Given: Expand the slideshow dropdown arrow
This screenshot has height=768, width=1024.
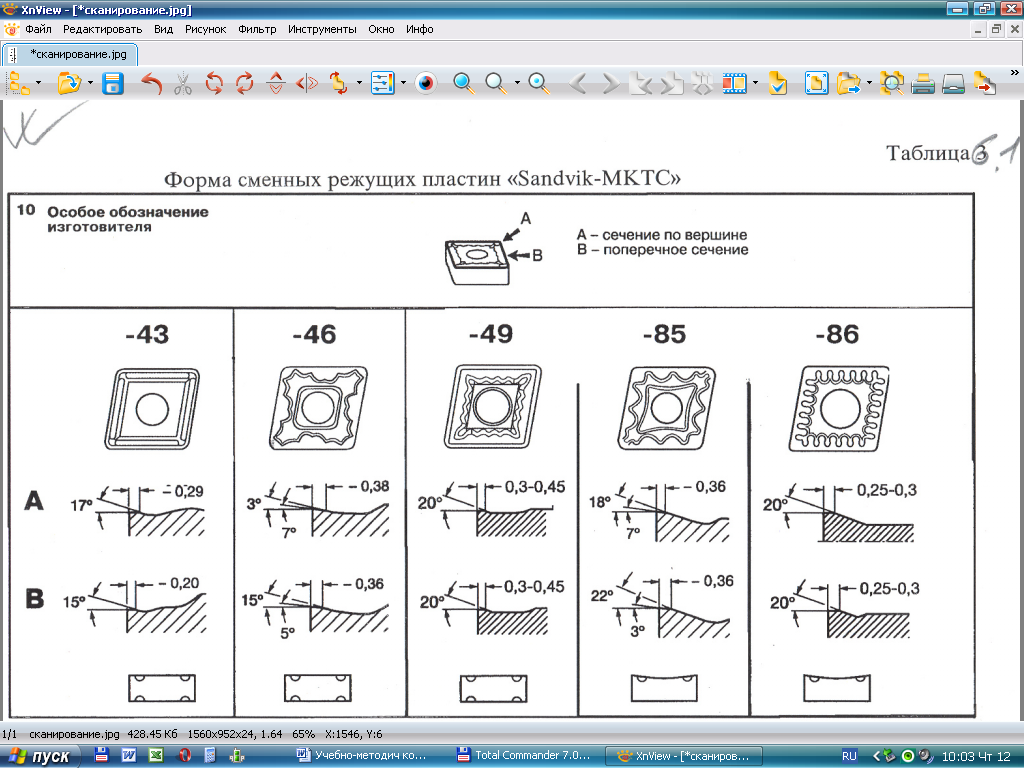Looking at the screenshot, I should point(756,83).
